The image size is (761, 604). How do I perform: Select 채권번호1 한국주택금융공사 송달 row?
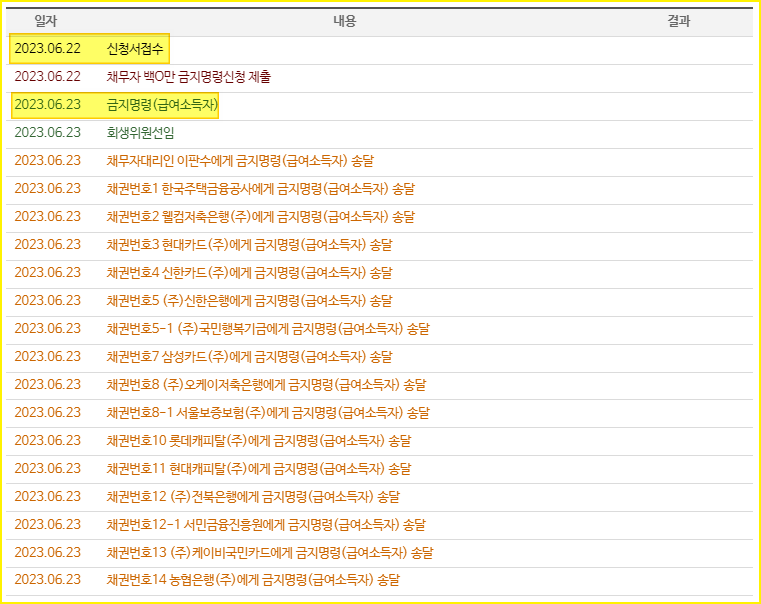(380, 189)
